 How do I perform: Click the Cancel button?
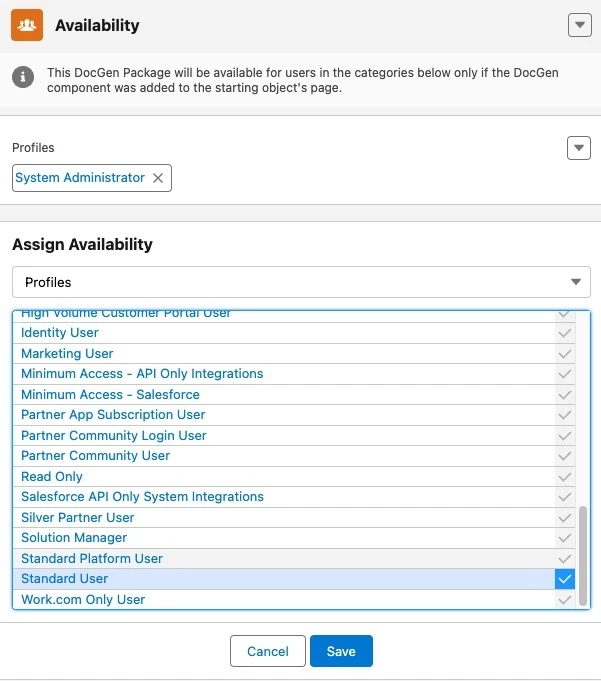pos(268,651)
